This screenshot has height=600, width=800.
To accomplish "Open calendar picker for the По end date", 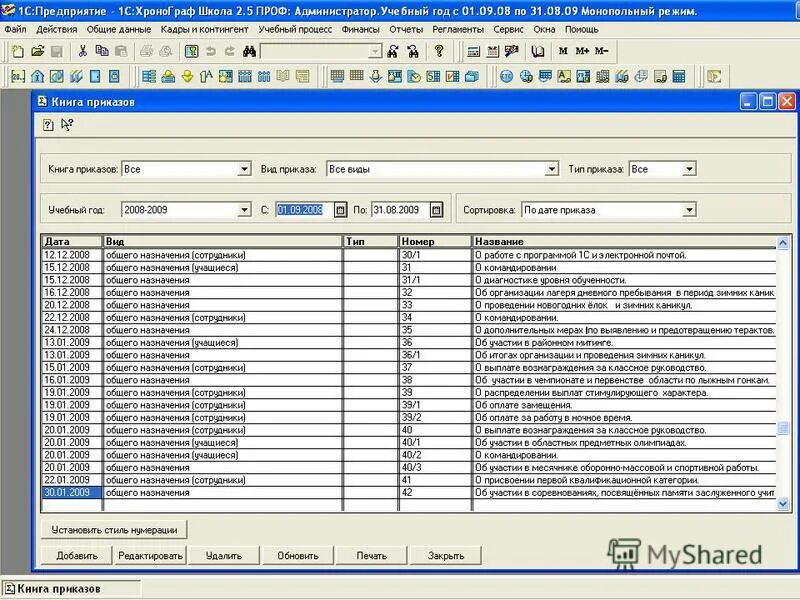I will (x=436, y=210).
